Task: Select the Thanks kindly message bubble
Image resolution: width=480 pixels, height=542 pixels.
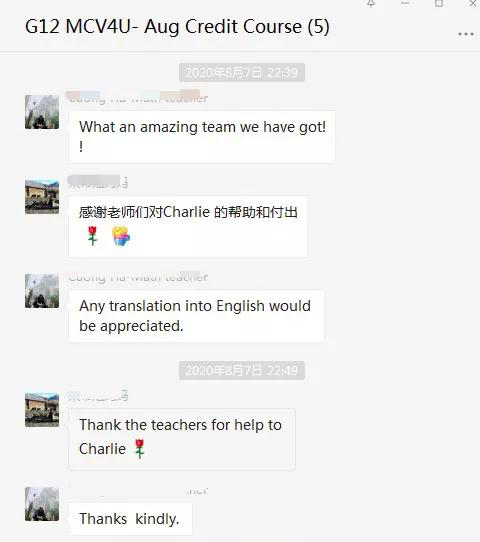Action: (130, 519)
